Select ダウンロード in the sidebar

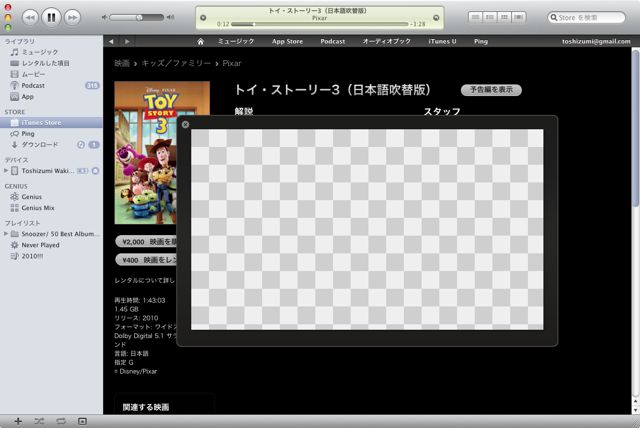51,144
